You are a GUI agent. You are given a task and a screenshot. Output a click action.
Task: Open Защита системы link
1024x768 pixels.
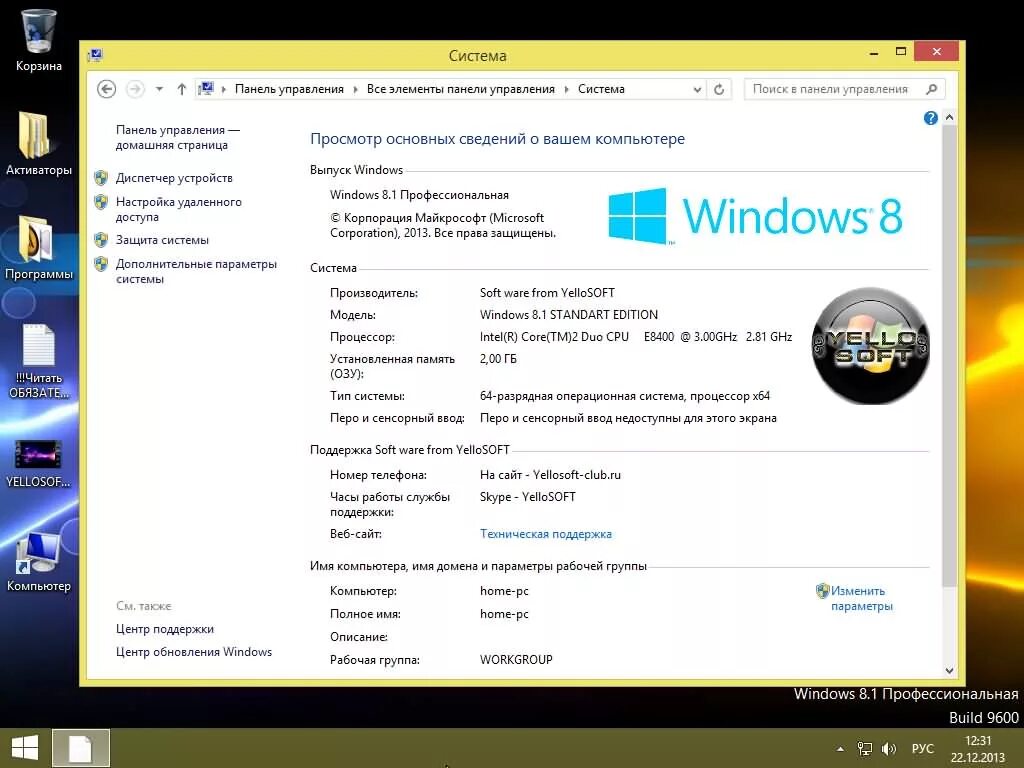162,240
